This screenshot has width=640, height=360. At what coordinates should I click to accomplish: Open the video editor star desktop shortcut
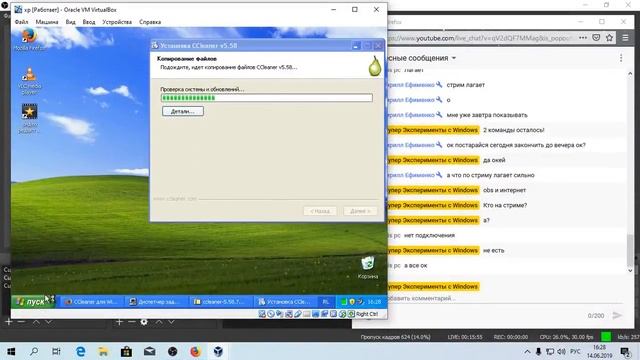(x=29, y=118)
